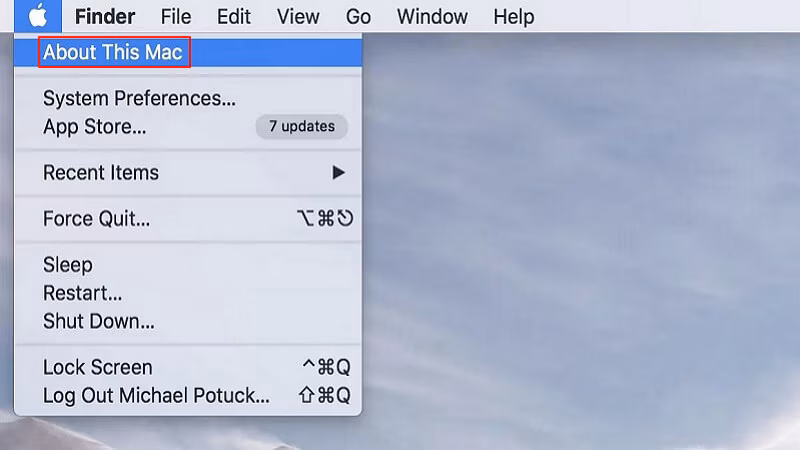
Task: Select Sleep from the Apple menu
Action: (x=188, y=265)
